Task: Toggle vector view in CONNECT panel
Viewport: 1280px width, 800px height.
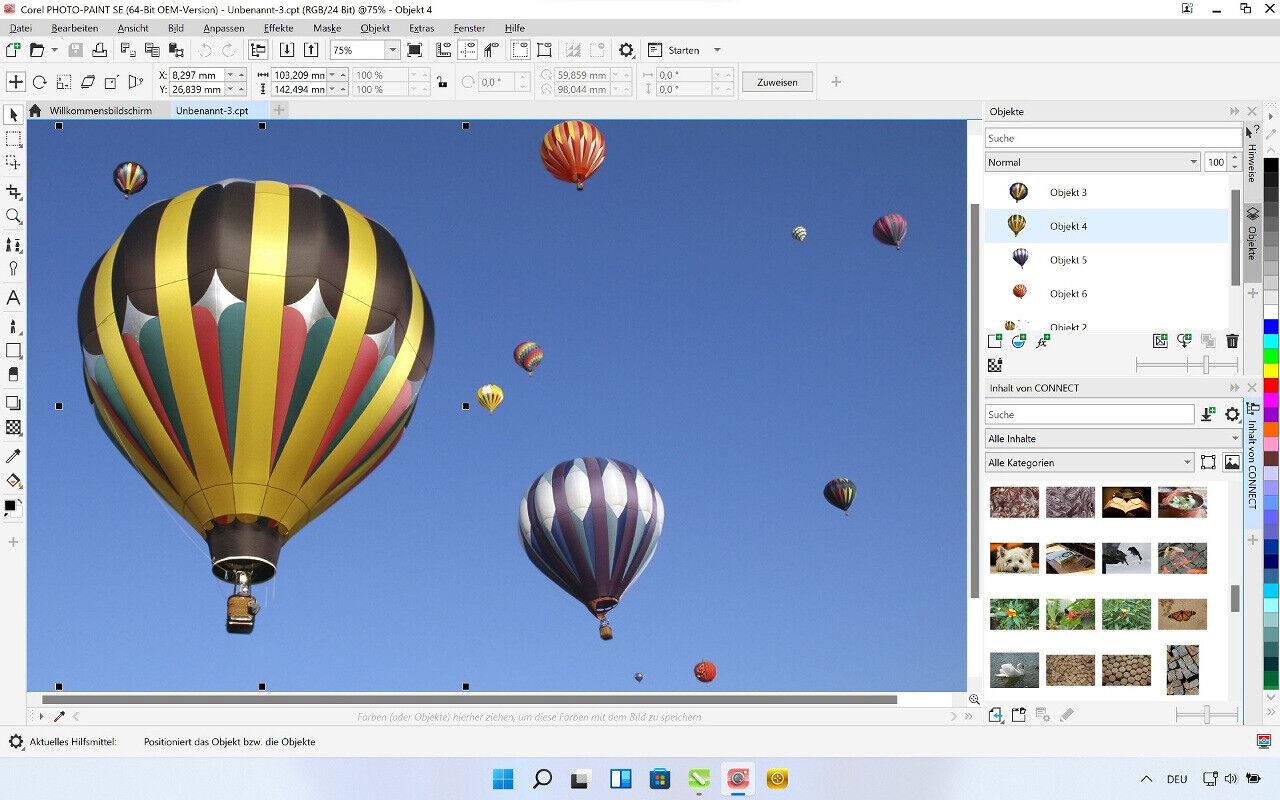Action: (x=1208, y=462)
